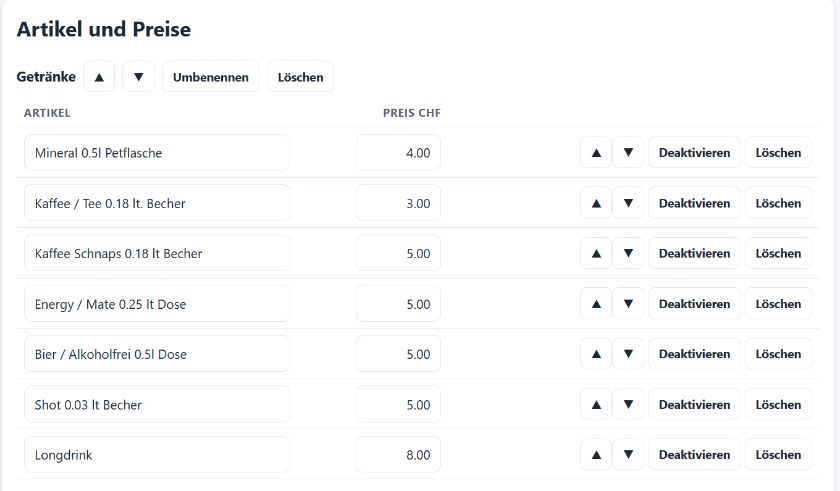Move Longdrink row down

pos(628,455)
